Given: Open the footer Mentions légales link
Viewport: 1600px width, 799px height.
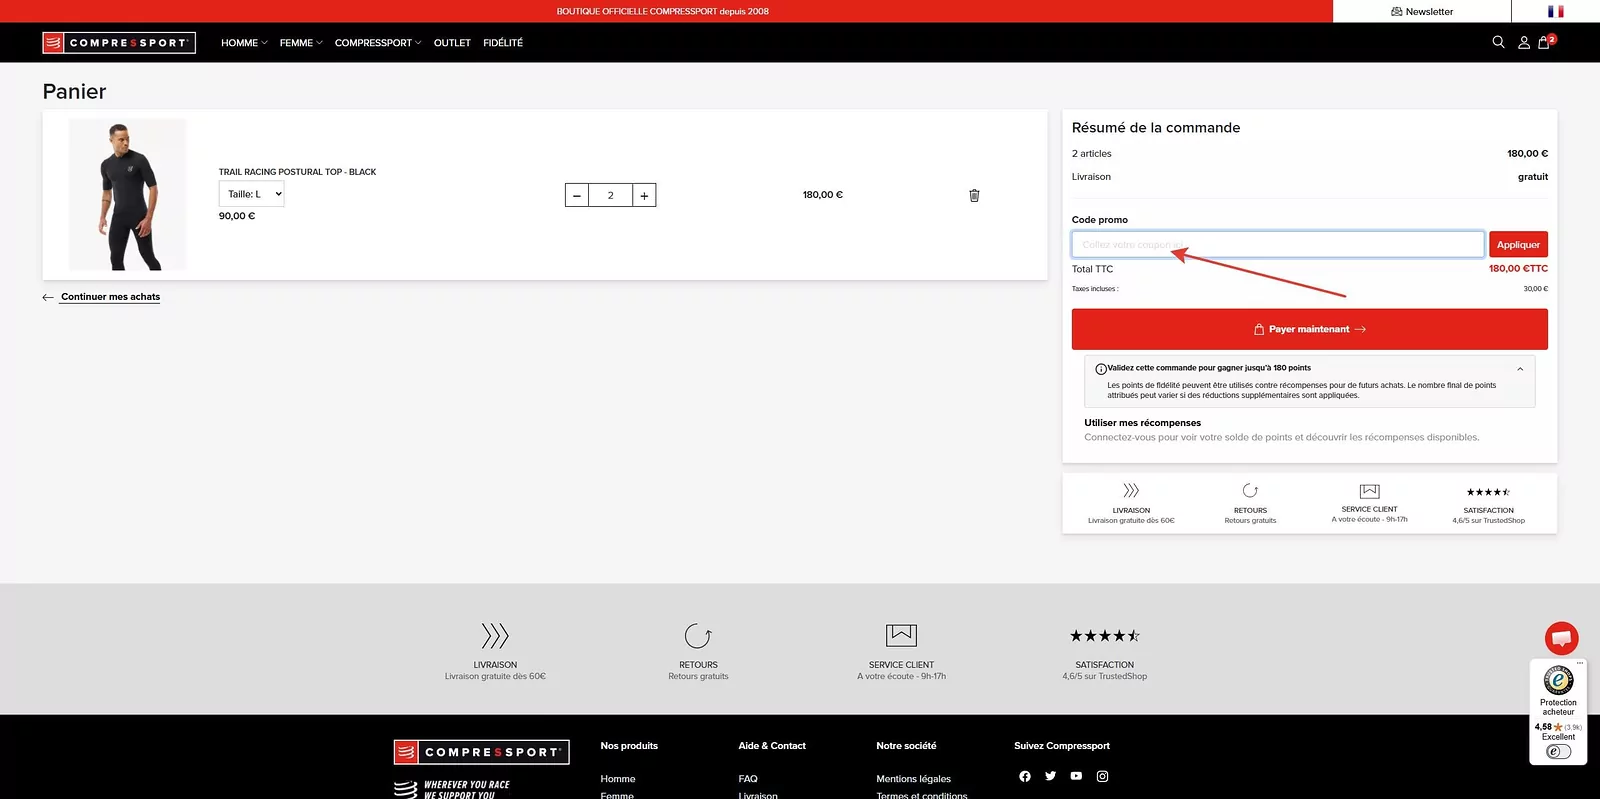Looking at the screenshot, I should click(914, 779).
